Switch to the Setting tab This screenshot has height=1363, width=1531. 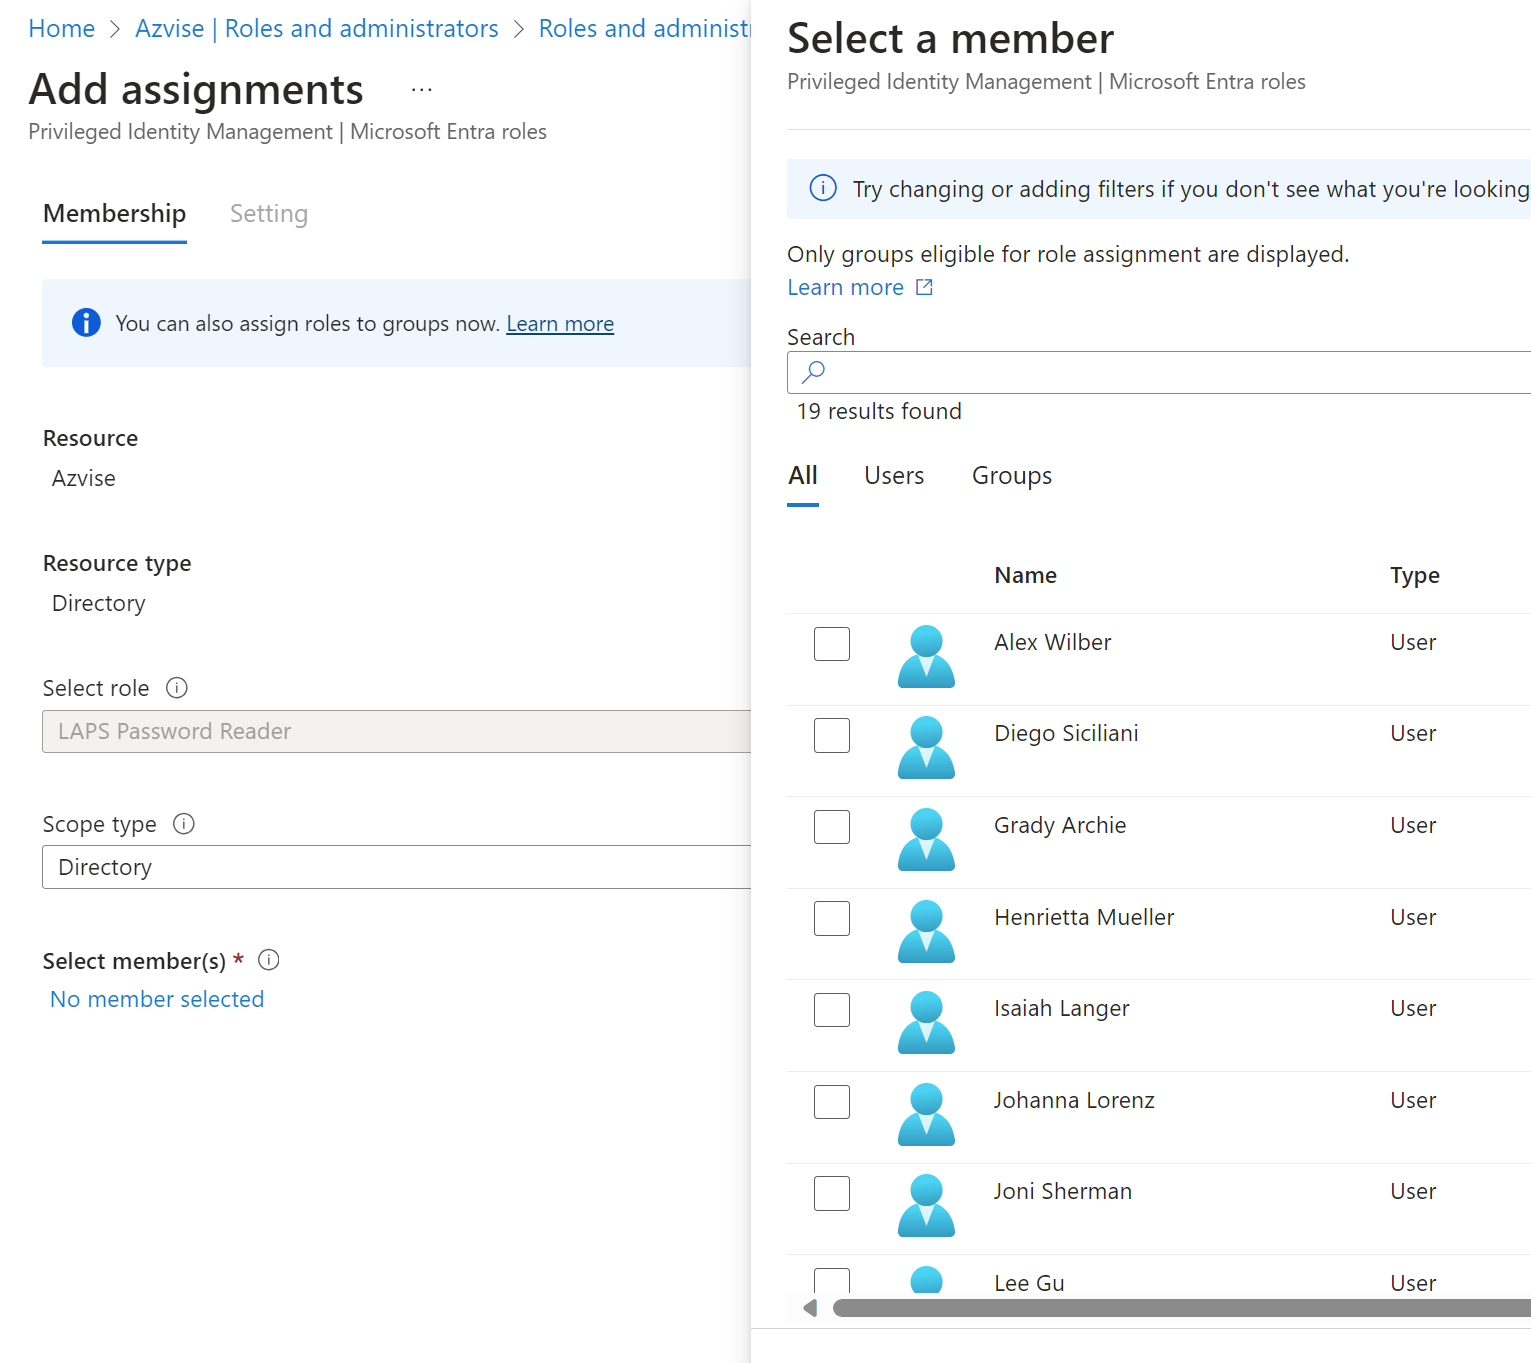pyautogui.click(x=268, y=213)
